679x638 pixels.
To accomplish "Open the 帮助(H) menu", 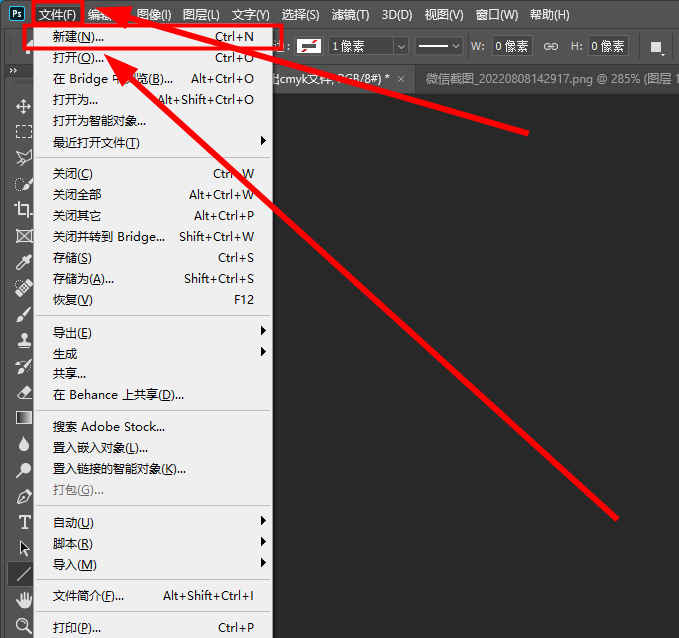I will 550,15.
